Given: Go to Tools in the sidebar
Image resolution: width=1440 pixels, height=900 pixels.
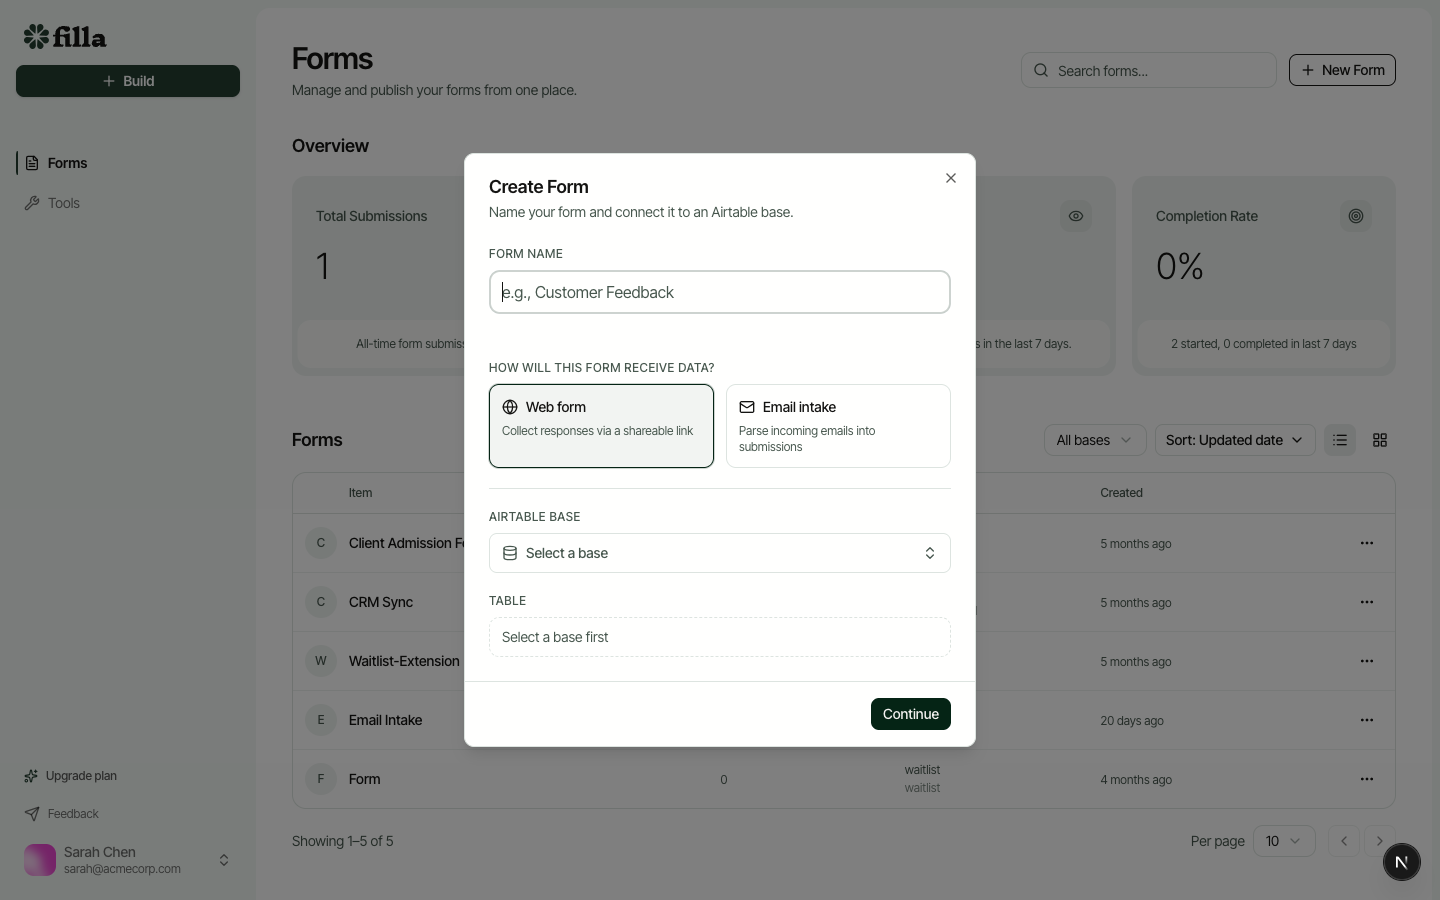Looking at the screenshot, I should (x=64, y=203).
